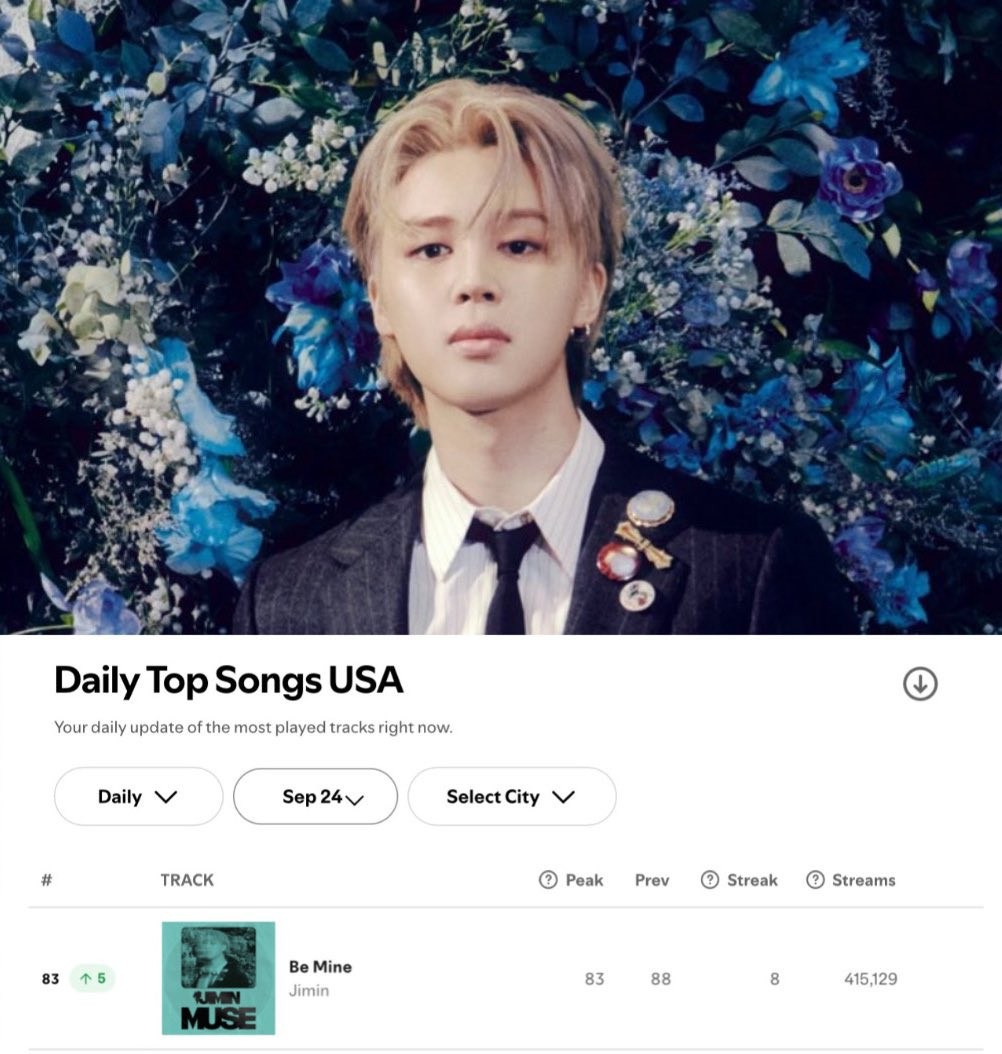Viewport: 1002px width, 1054px height.
Task: Click the Streams help question-mark icon
Action: coord(815,879)
